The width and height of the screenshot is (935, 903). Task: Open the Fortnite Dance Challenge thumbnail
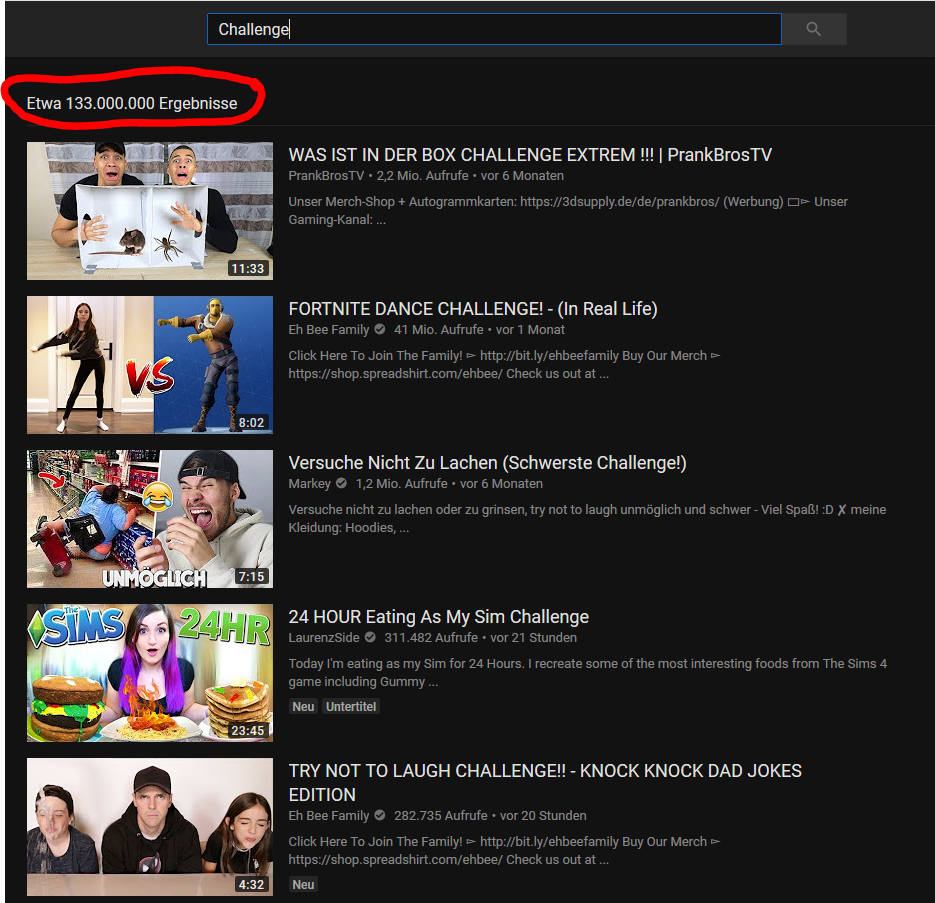[150, 364]
